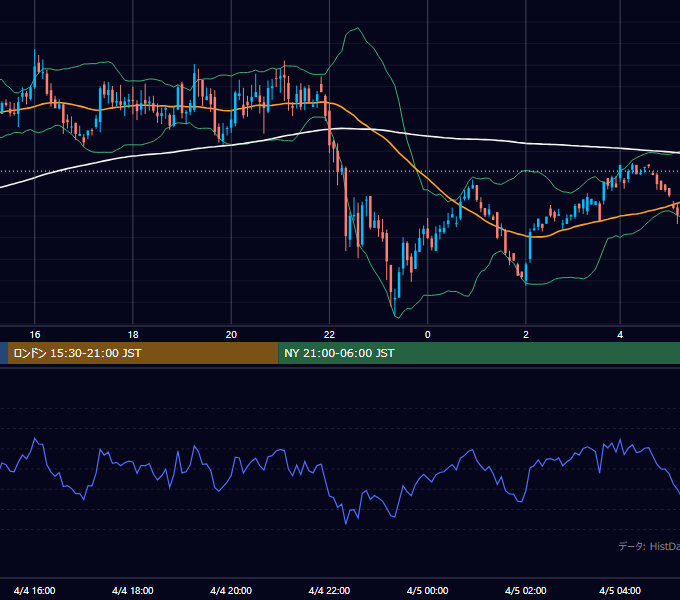Click the 4 hour axis label
Viewport: 680px width, 600px height.
coord(620,335)
